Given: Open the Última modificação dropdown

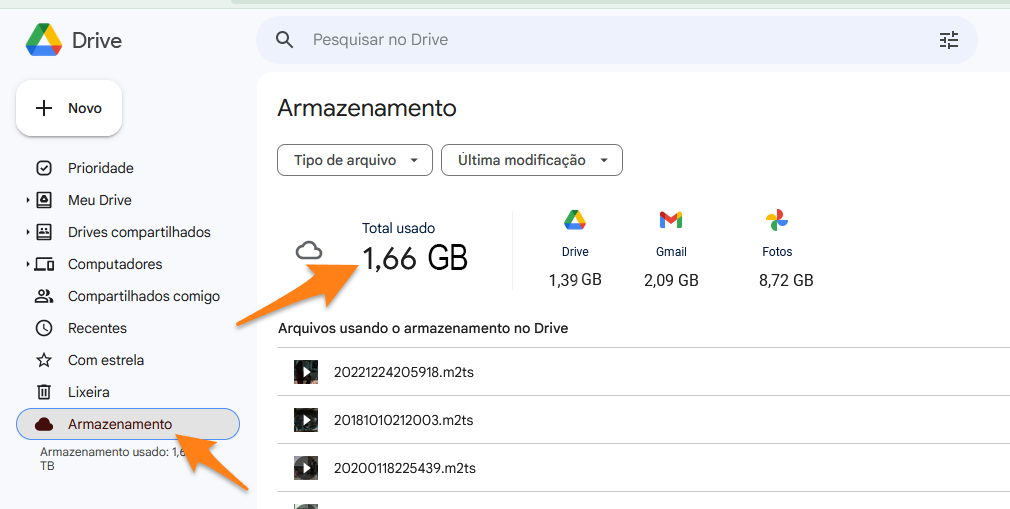Looking at the screenshot, I should coord(532,160).
